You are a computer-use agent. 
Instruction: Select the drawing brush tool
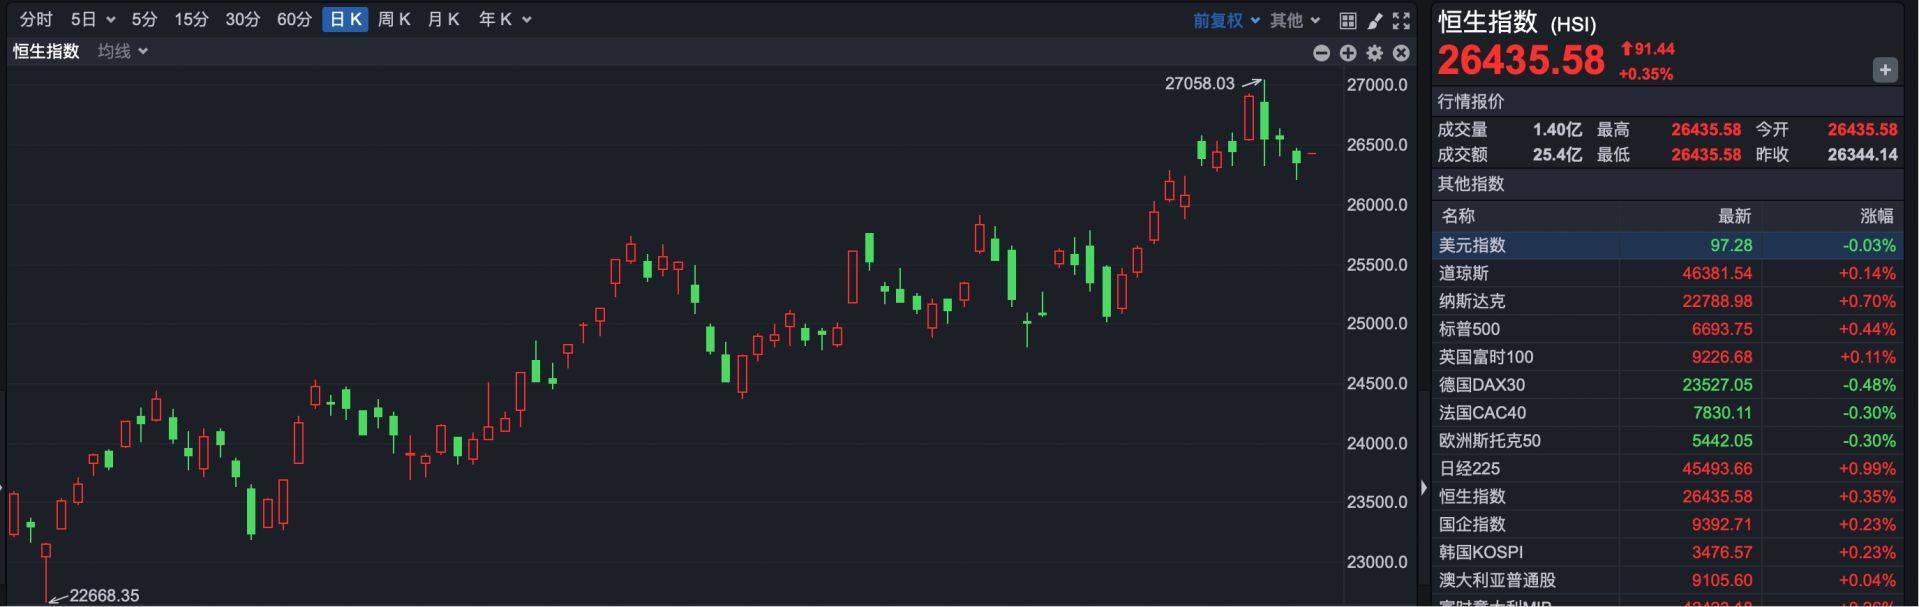point(1375,20)
